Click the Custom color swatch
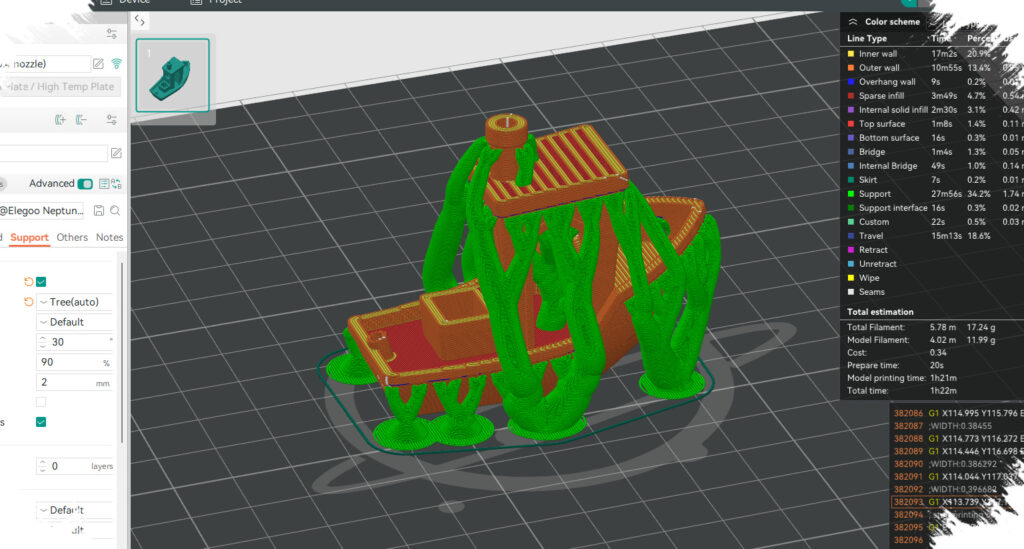The width and height of the screenshot is (1024, 549). [850, 222]
